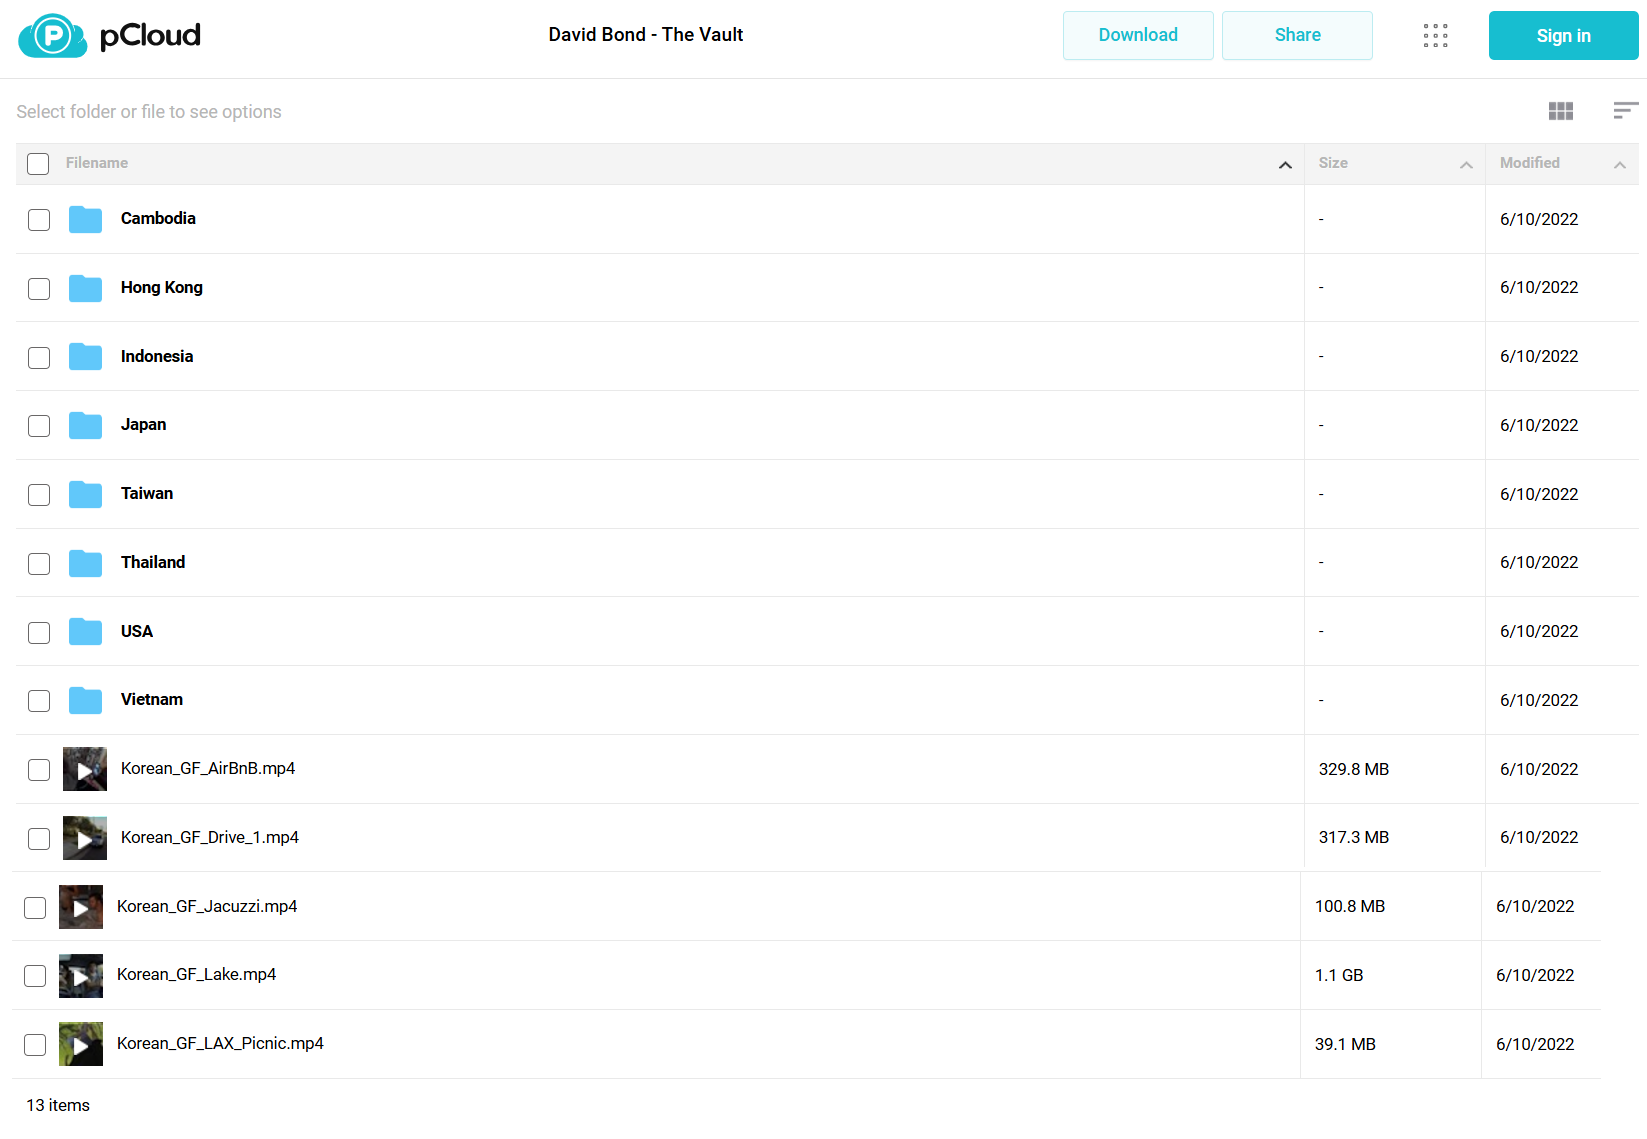Open the Japan folder name
The width and height of the screenshot is (1647, 1139).
point(144,424)
